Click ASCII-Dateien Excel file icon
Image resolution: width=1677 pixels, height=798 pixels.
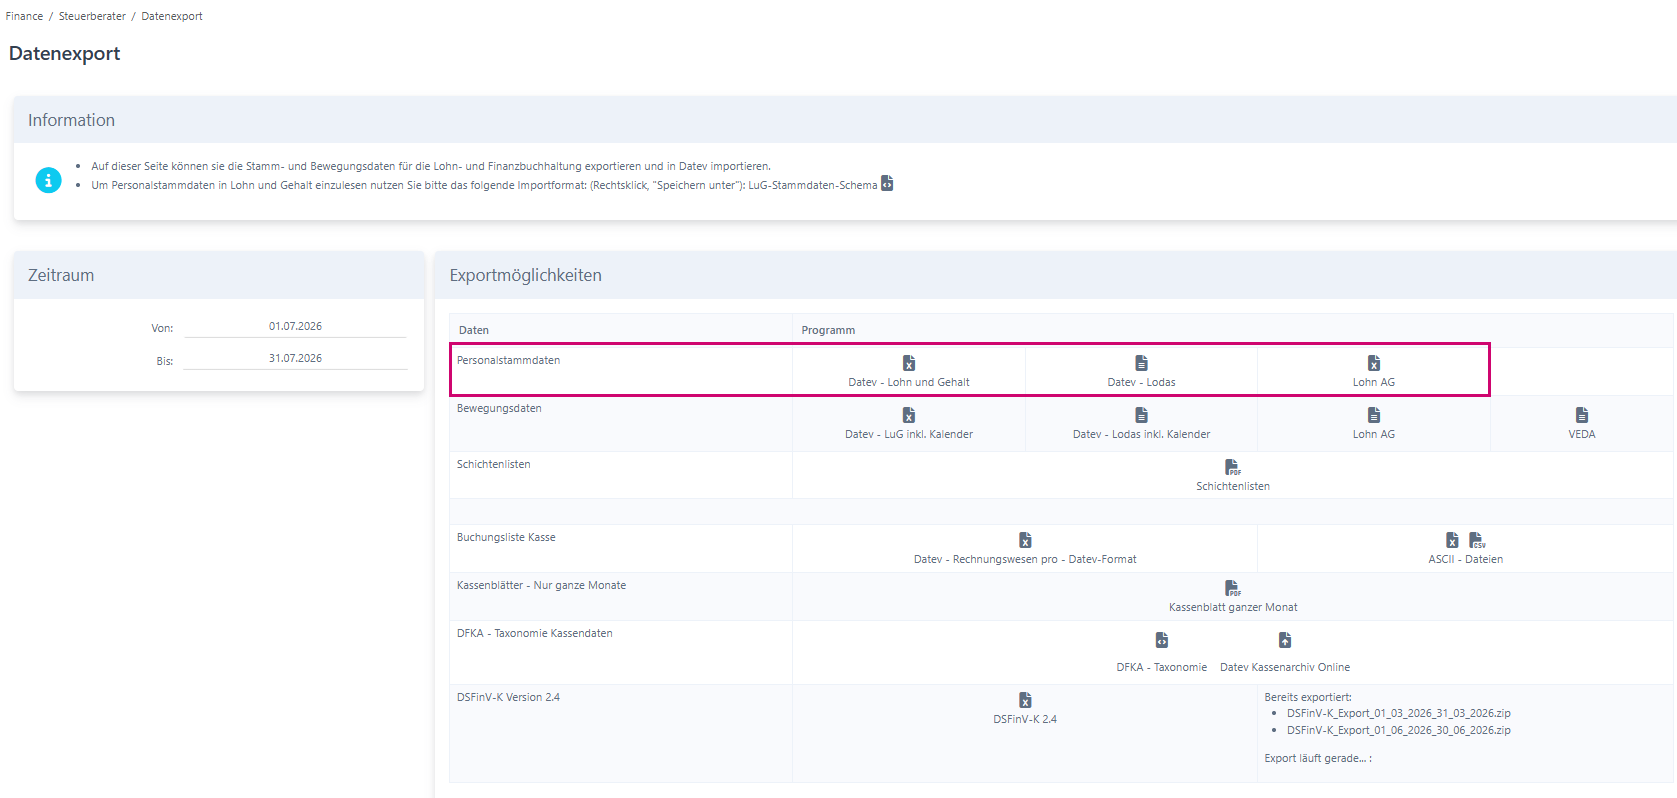point(1452,540)
